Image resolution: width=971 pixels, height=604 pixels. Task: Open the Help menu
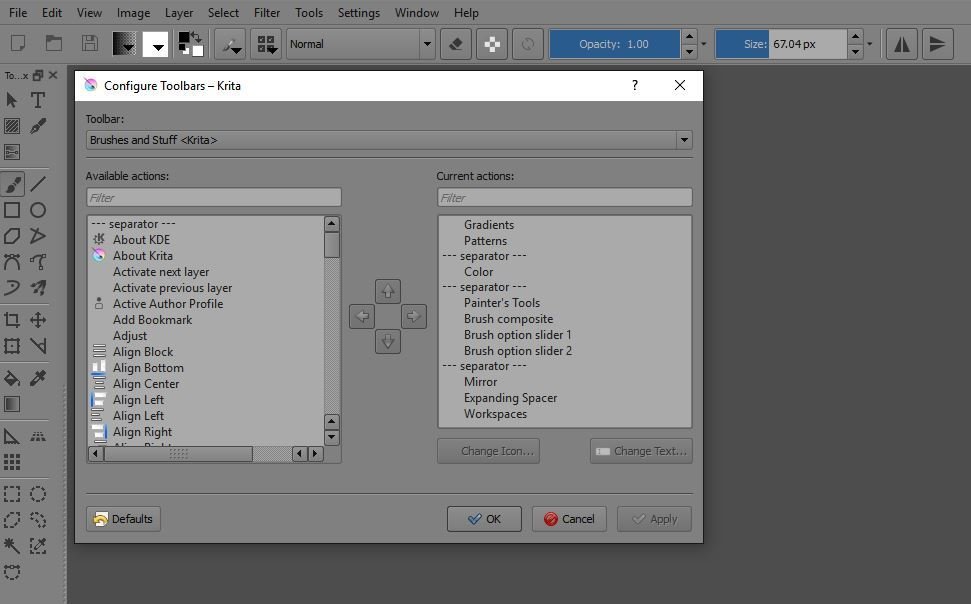coord(466,12)
